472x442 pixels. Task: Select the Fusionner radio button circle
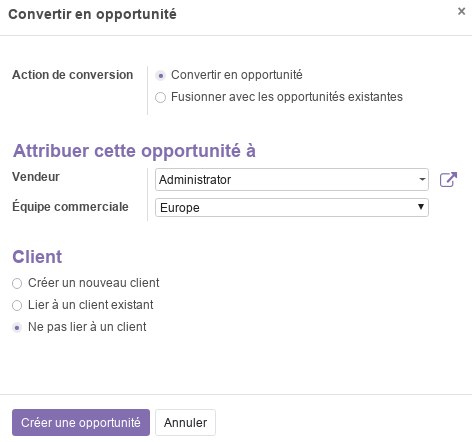point(160,97)
